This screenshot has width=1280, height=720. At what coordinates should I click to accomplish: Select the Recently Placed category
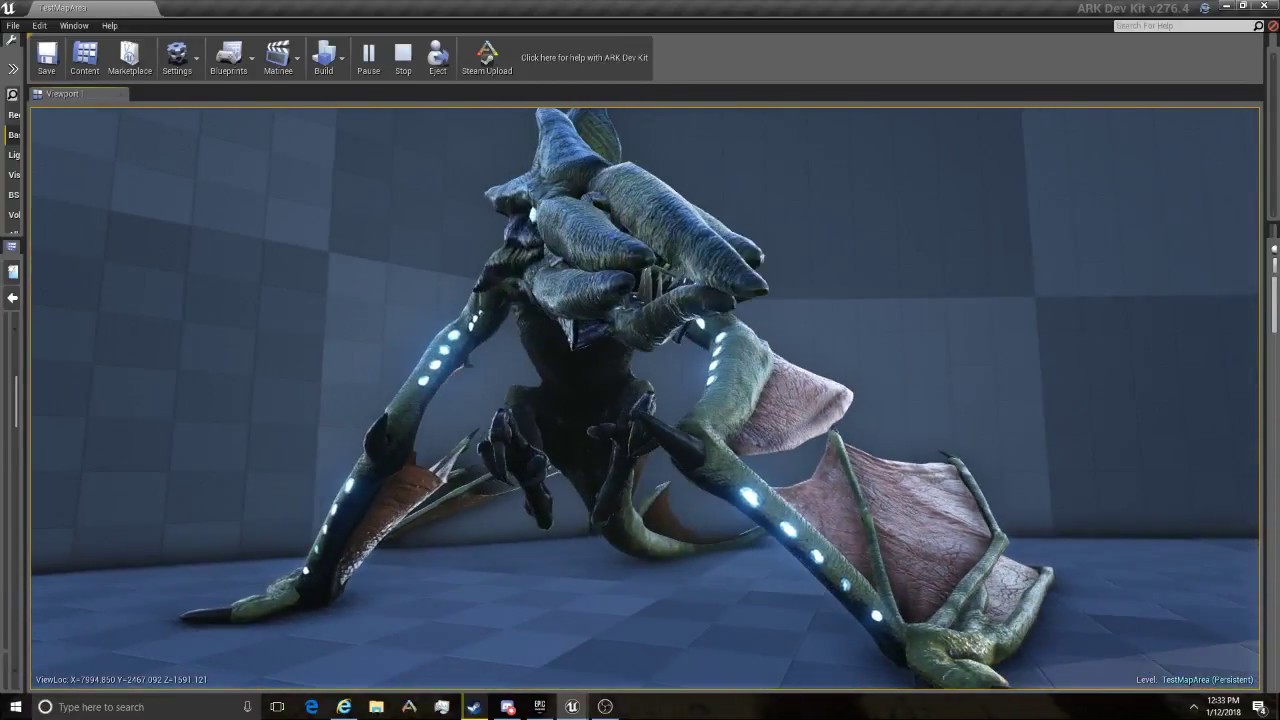[14, 115]
